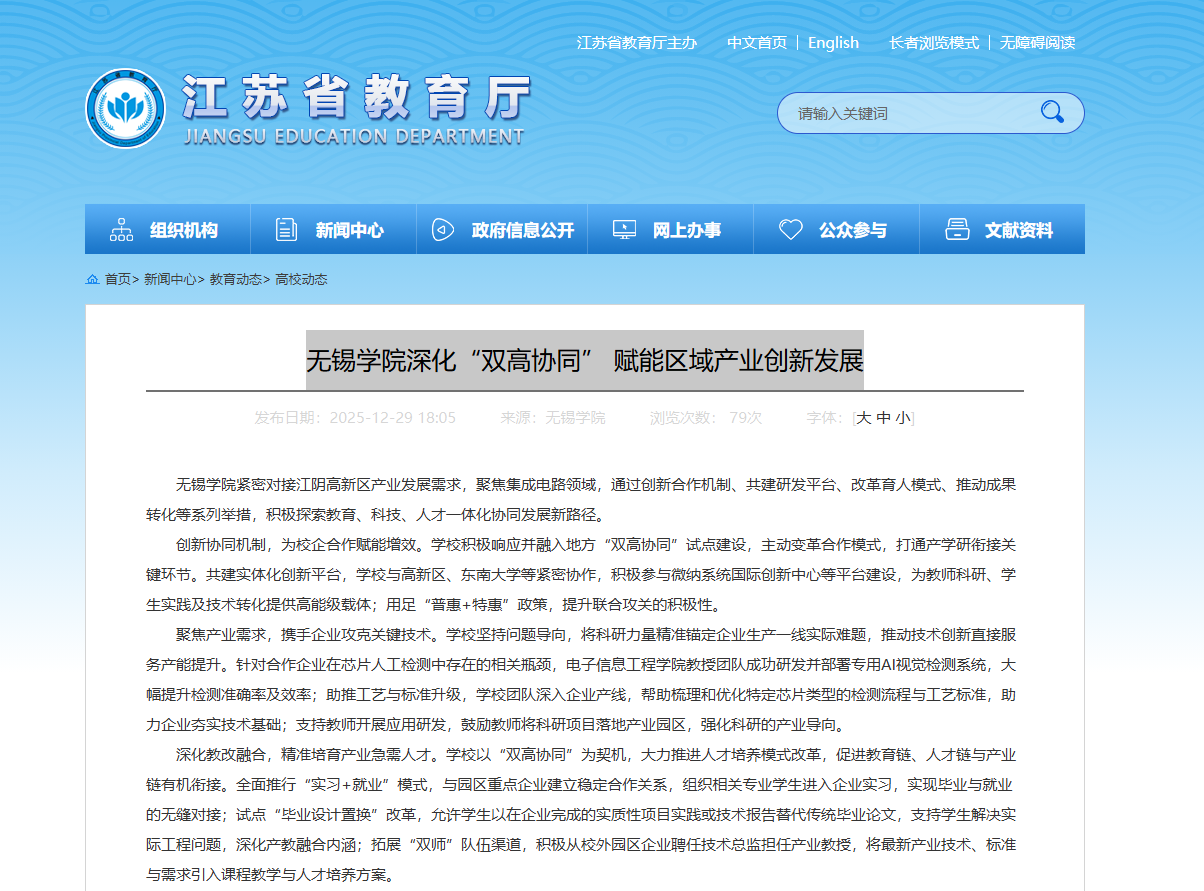Set font size to 中 (medium)
This screenshot has height=891, width=1204.
[x=883, y=418]
